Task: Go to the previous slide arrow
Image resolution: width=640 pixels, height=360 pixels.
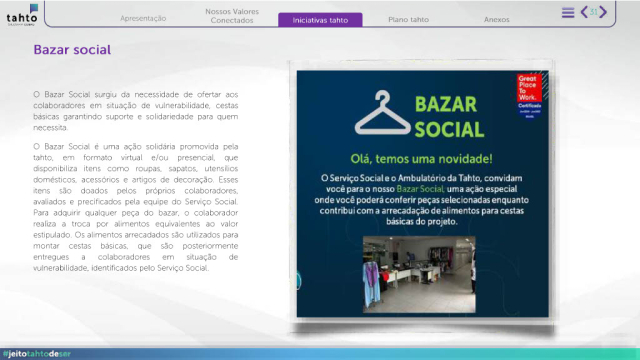Action: [x=584, y=12]
